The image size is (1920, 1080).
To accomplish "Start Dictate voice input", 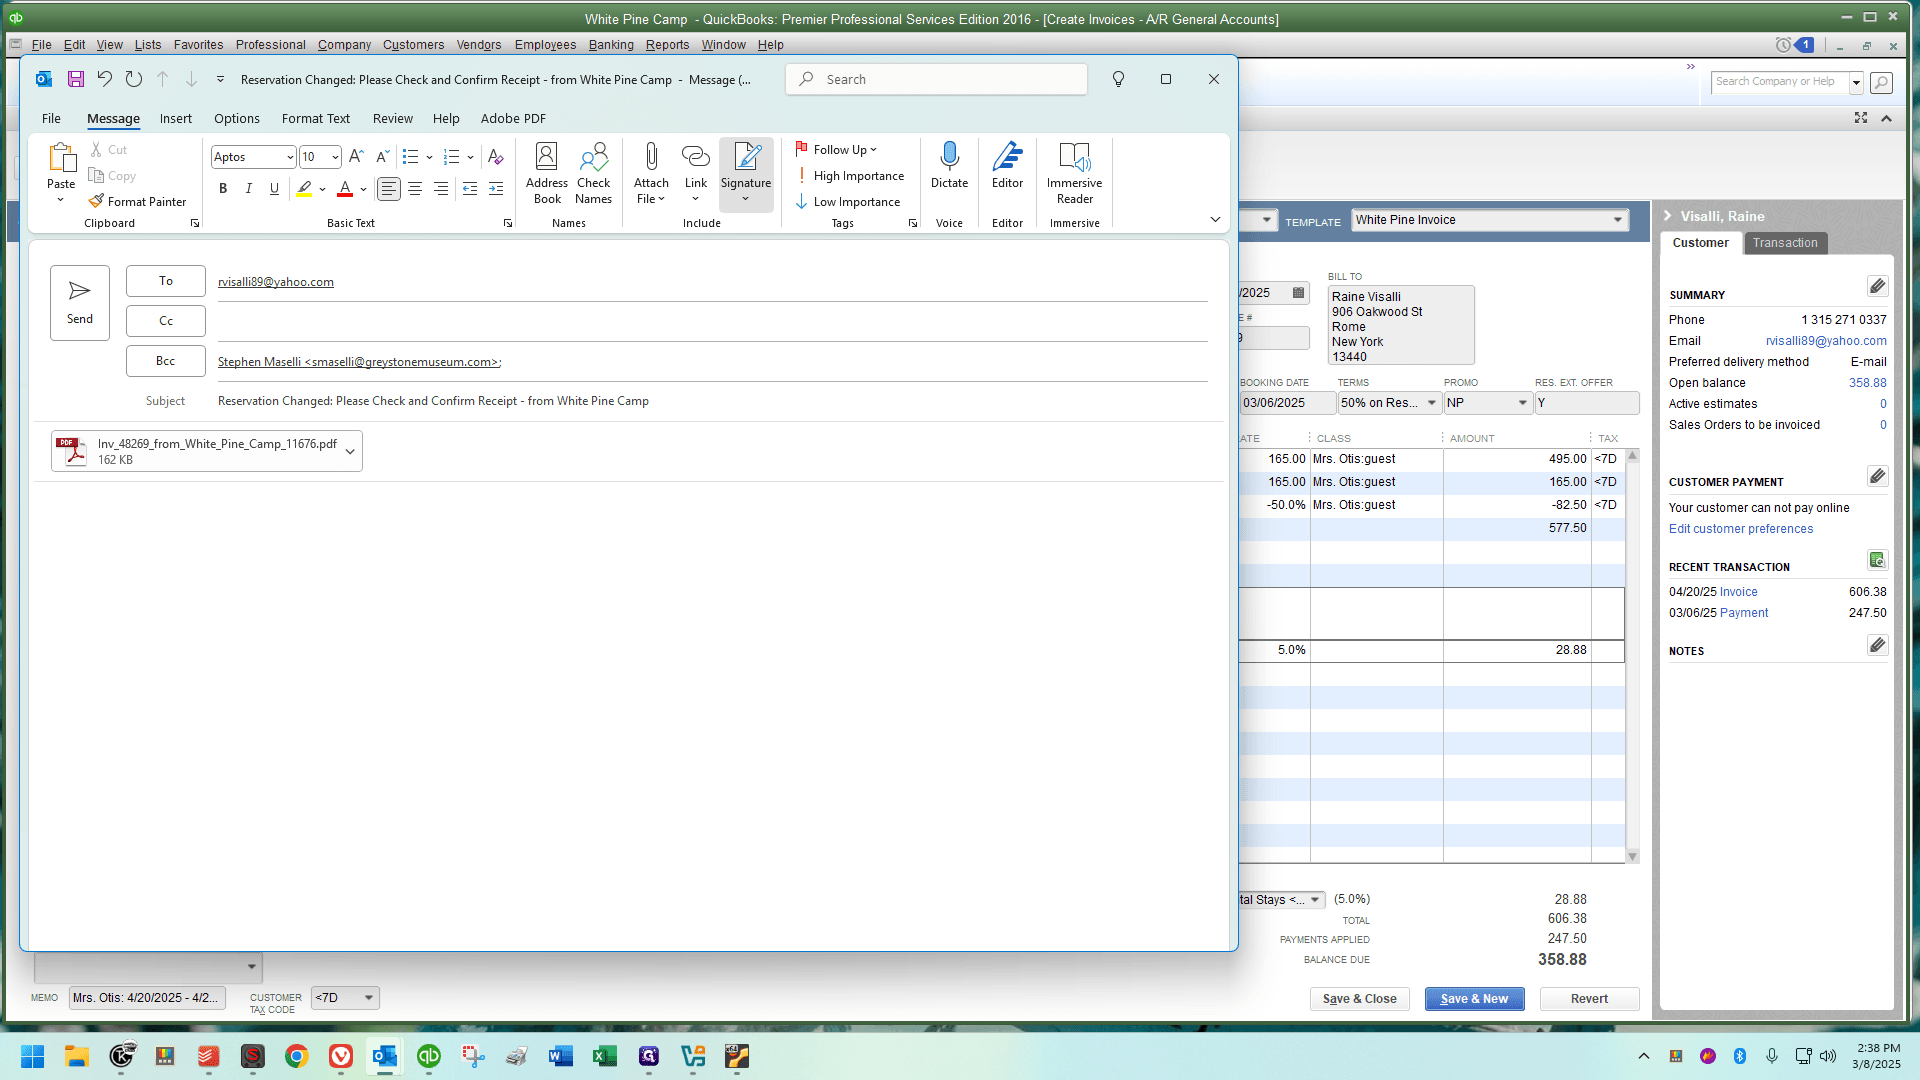I will (x=949, y=167).
